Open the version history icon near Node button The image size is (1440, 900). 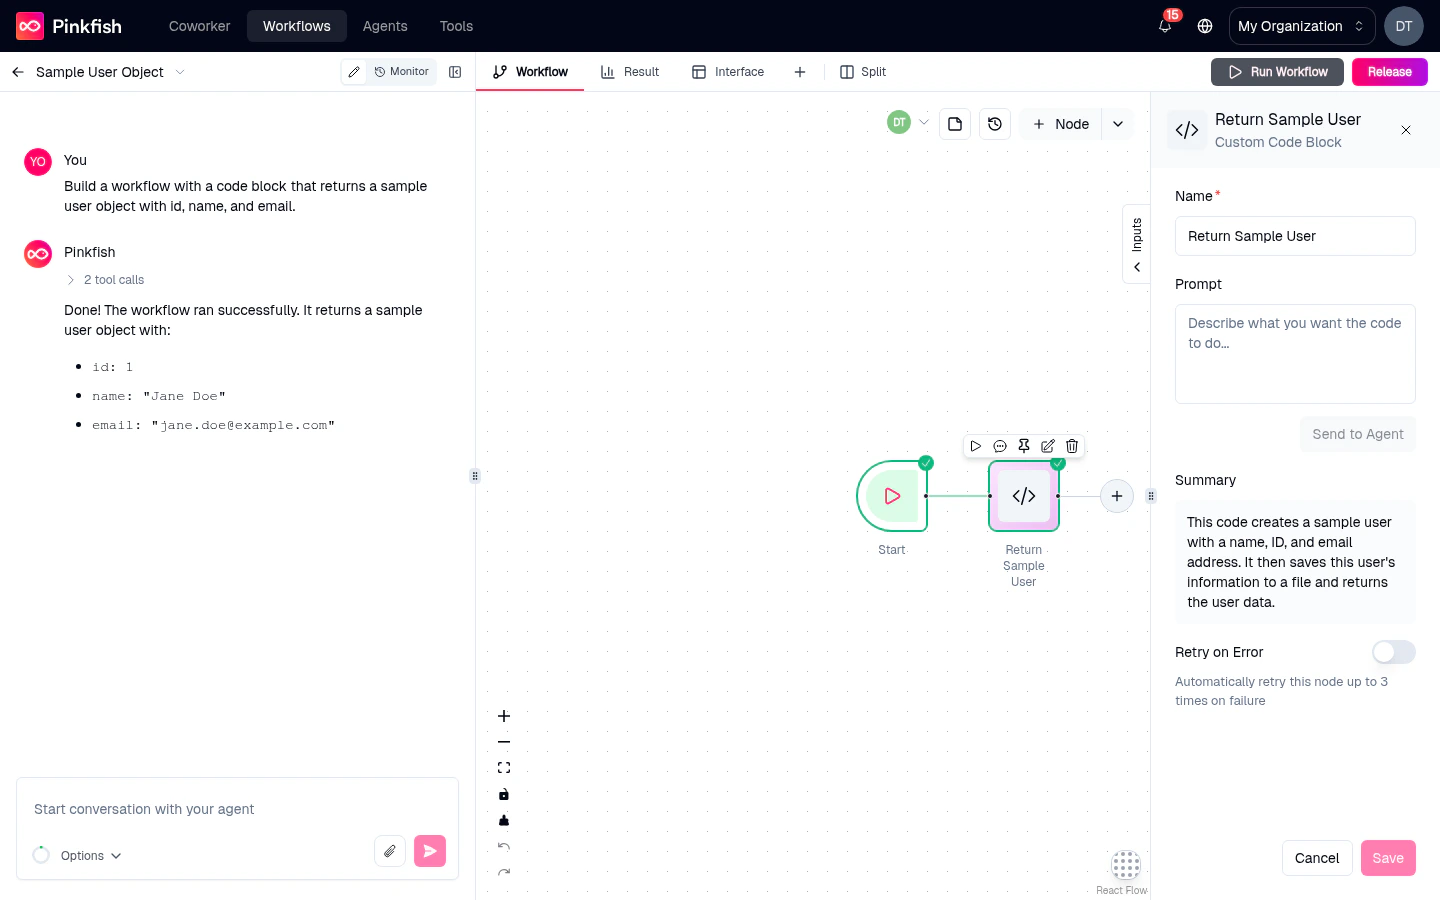[995, 124]
